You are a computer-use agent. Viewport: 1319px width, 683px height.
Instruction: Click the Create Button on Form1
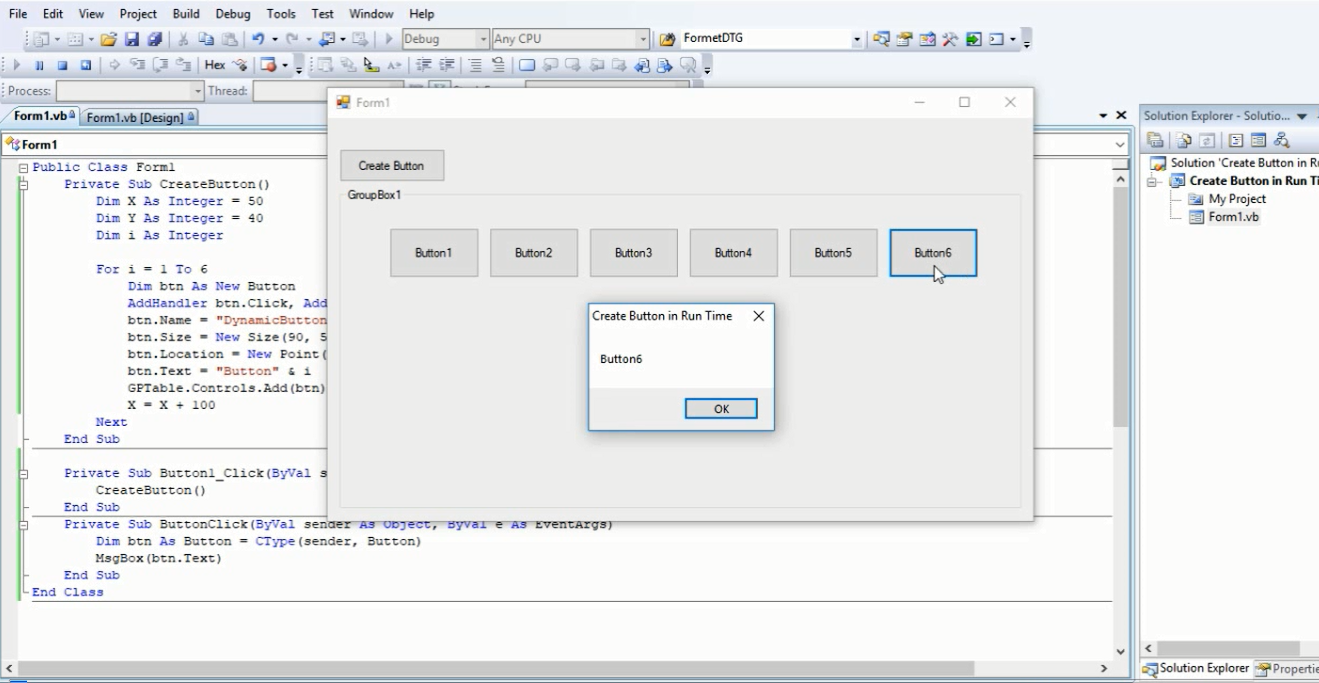pyautogui.click(x=392, y=165)
